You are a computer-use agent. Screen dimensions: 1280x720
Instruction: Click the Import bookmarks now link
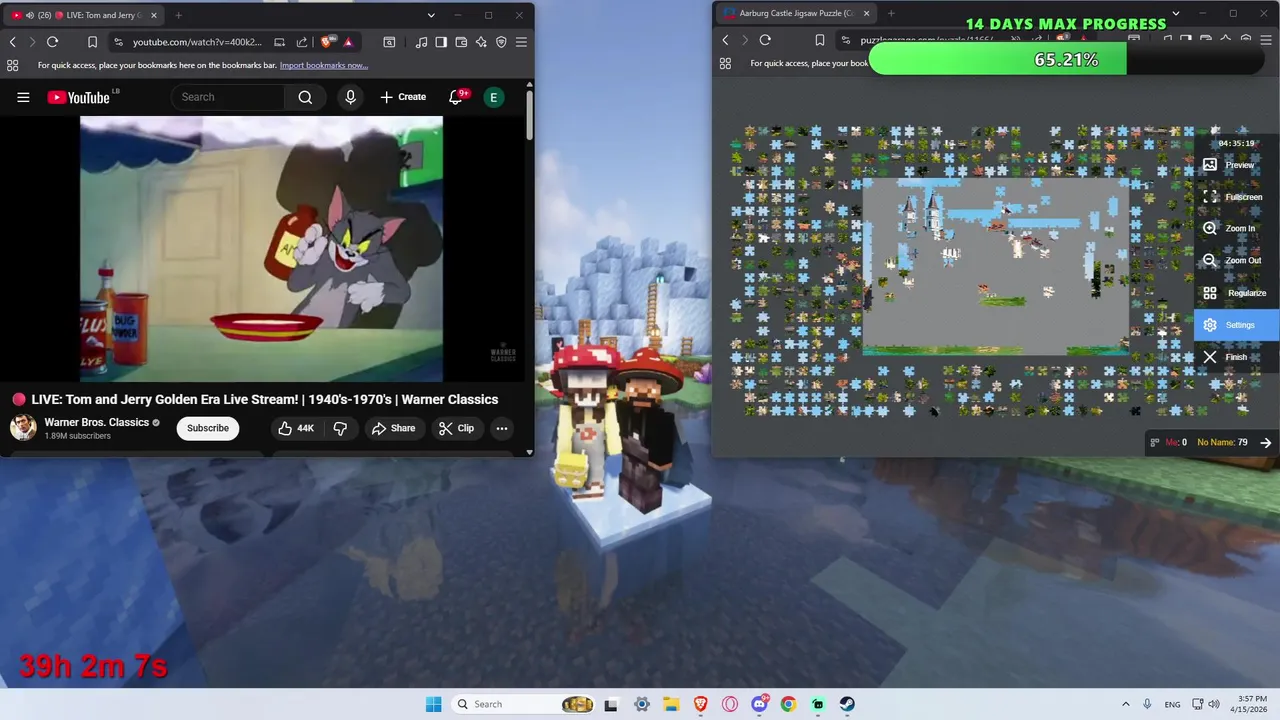pyautogui.click(x=324, y=65)
